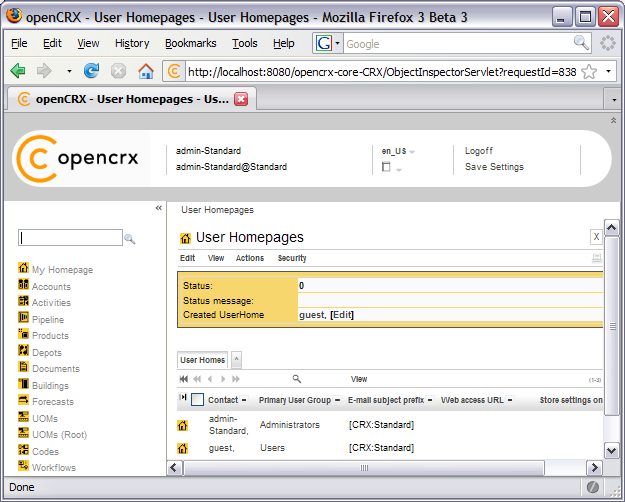Viewport: 625px width, 502px height.
Task: Open the tab list dropdown arrow
Action: pos(614,100)
